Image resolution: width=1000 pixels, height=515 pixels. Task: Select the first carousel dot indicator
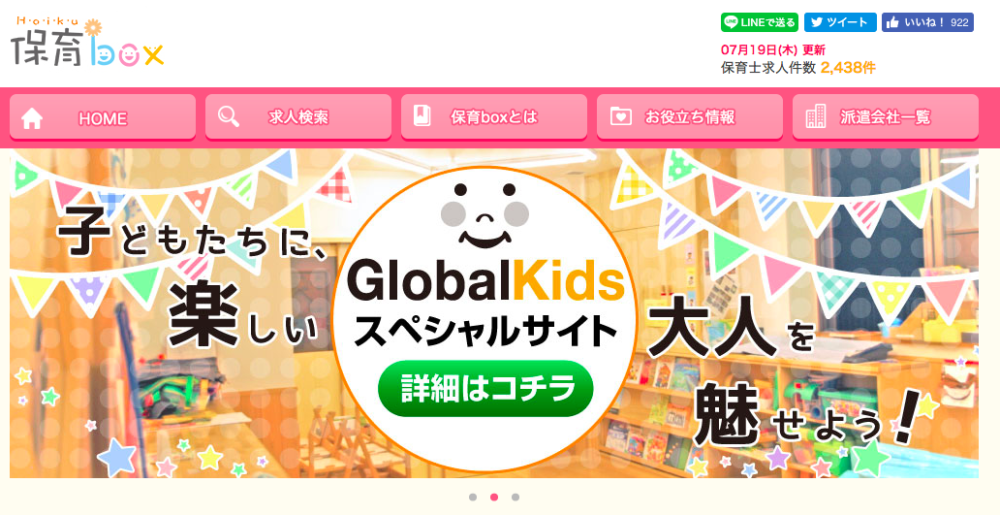473,497
